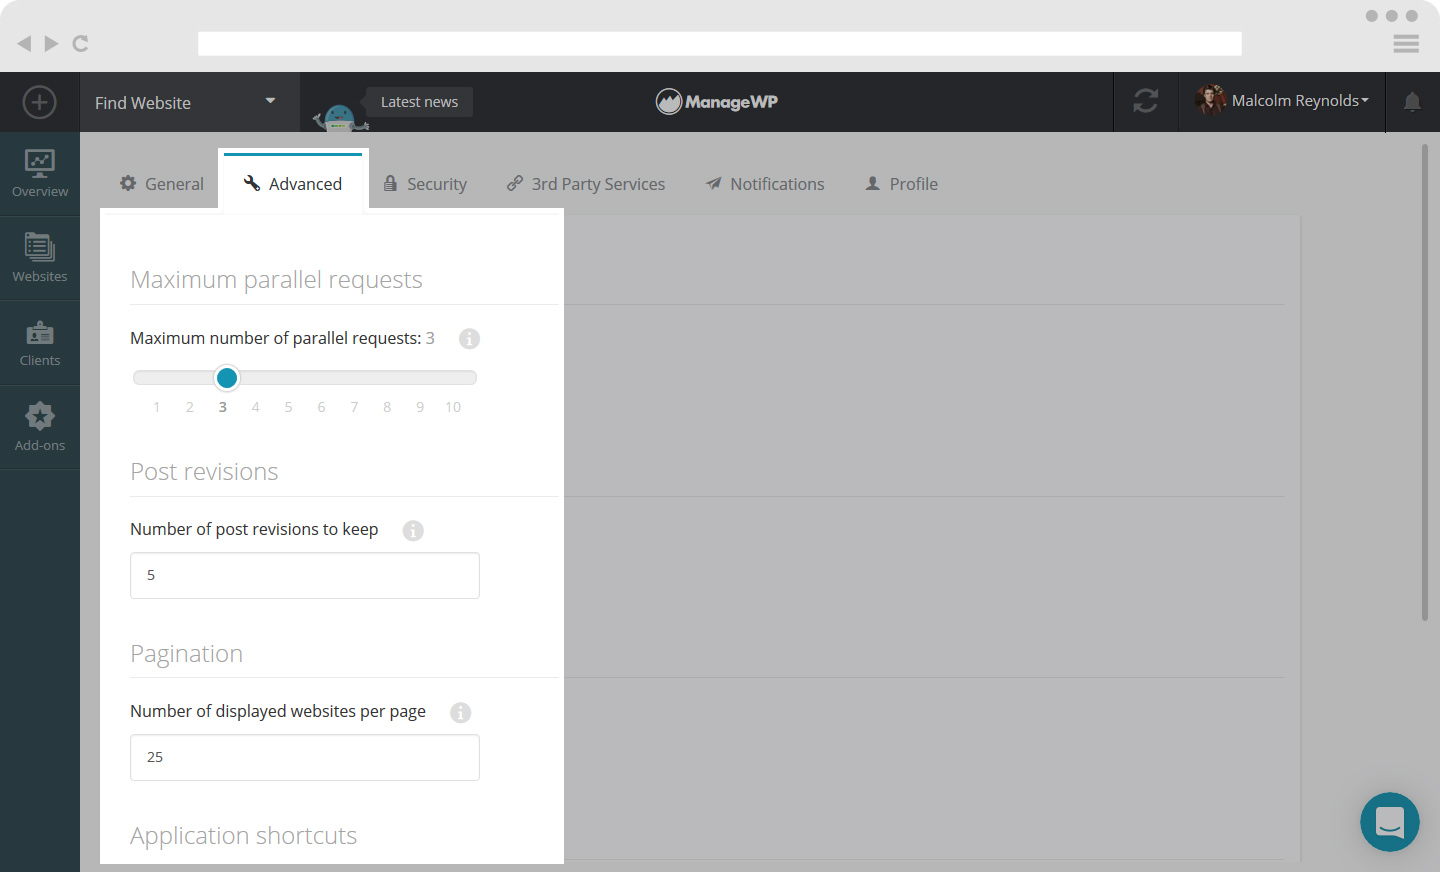
Task: Open Clients in sidebar
Action: (x=40, y=343)
